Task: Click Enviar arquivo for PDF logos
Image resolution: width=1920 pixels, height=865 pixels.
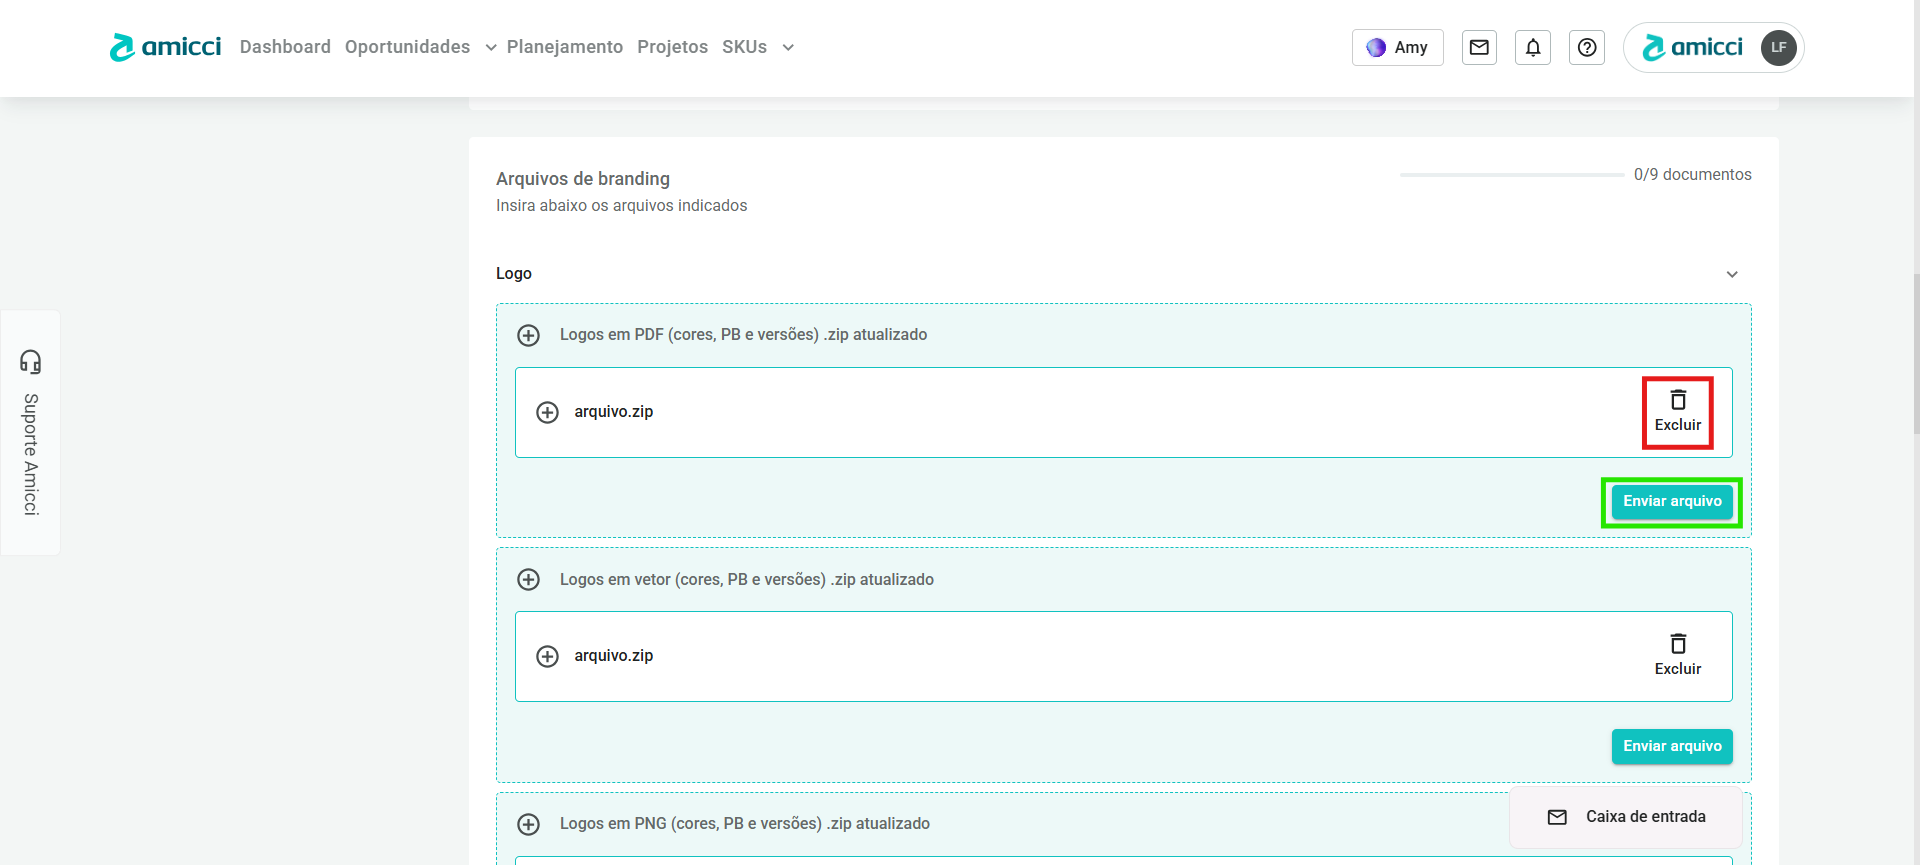Action: 1671,502
